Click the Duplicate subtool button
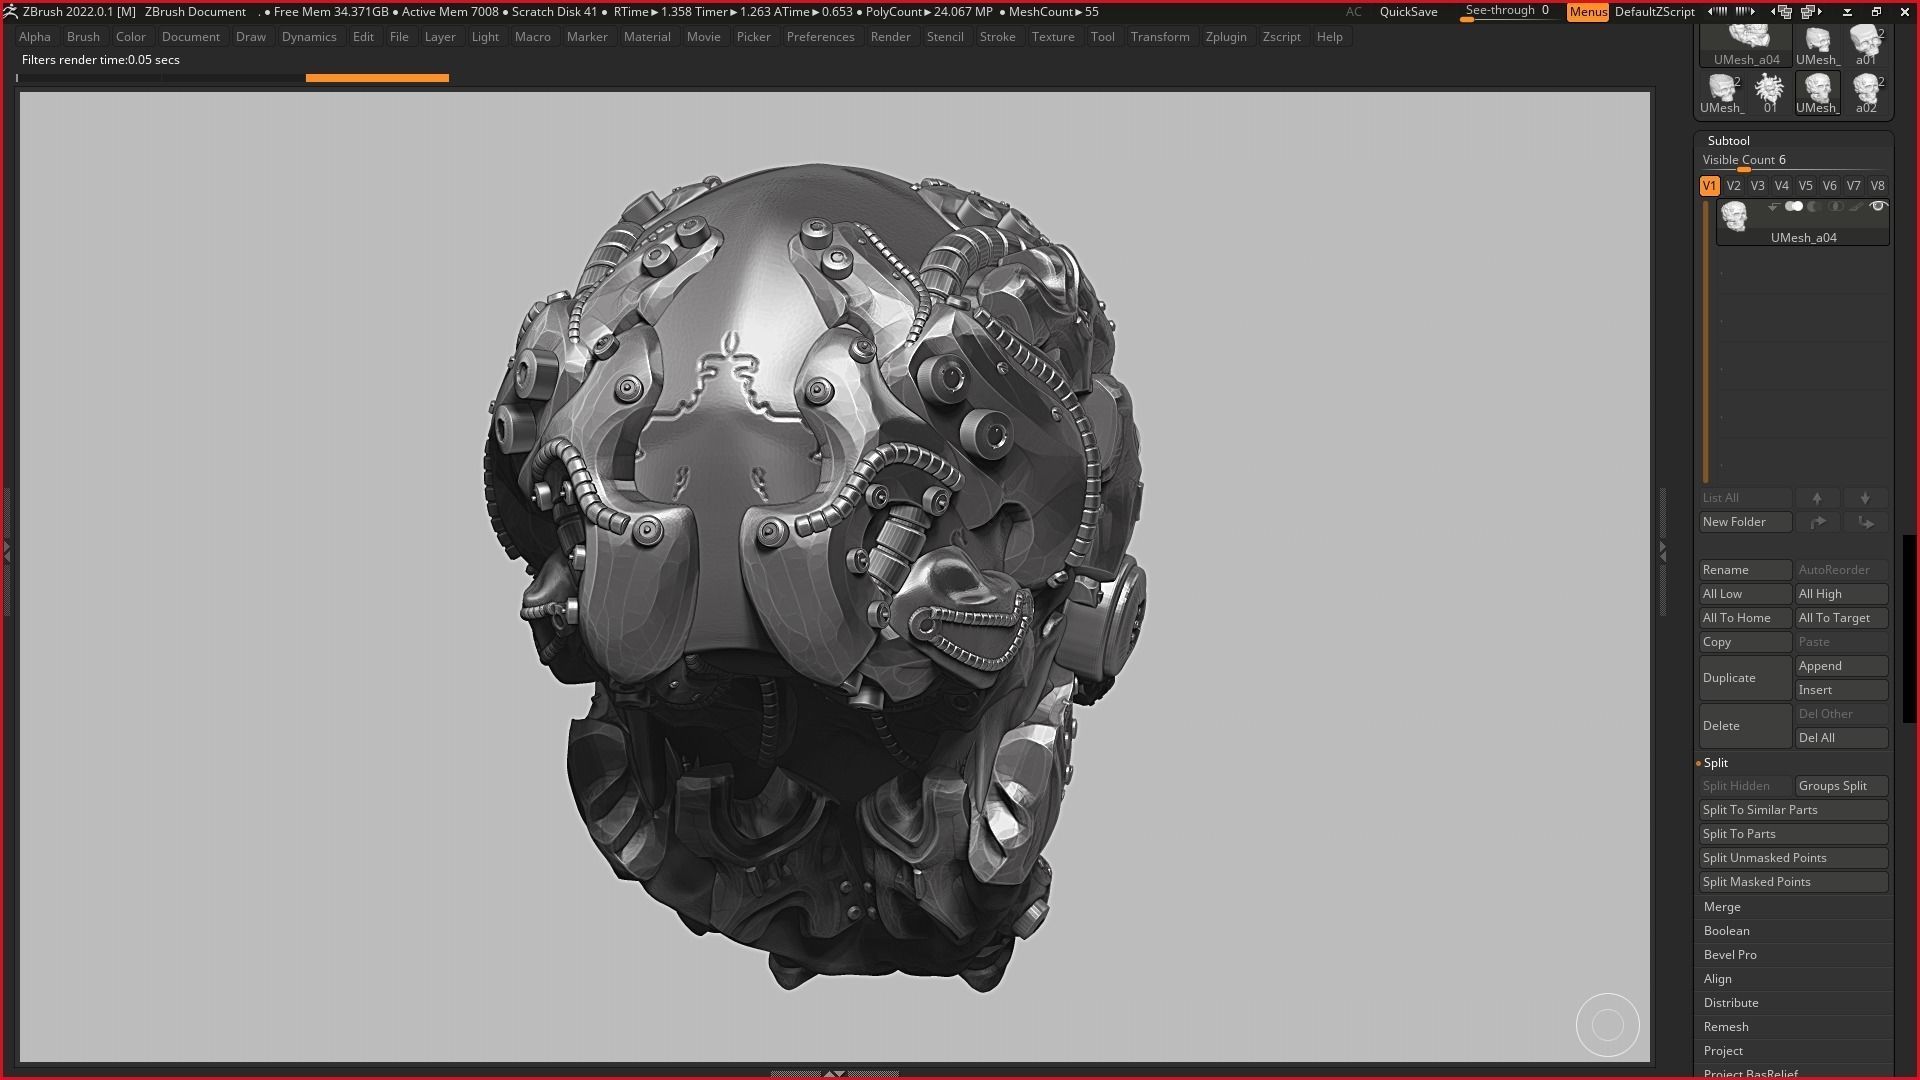1920x1080 pixels. (1745, 678)
